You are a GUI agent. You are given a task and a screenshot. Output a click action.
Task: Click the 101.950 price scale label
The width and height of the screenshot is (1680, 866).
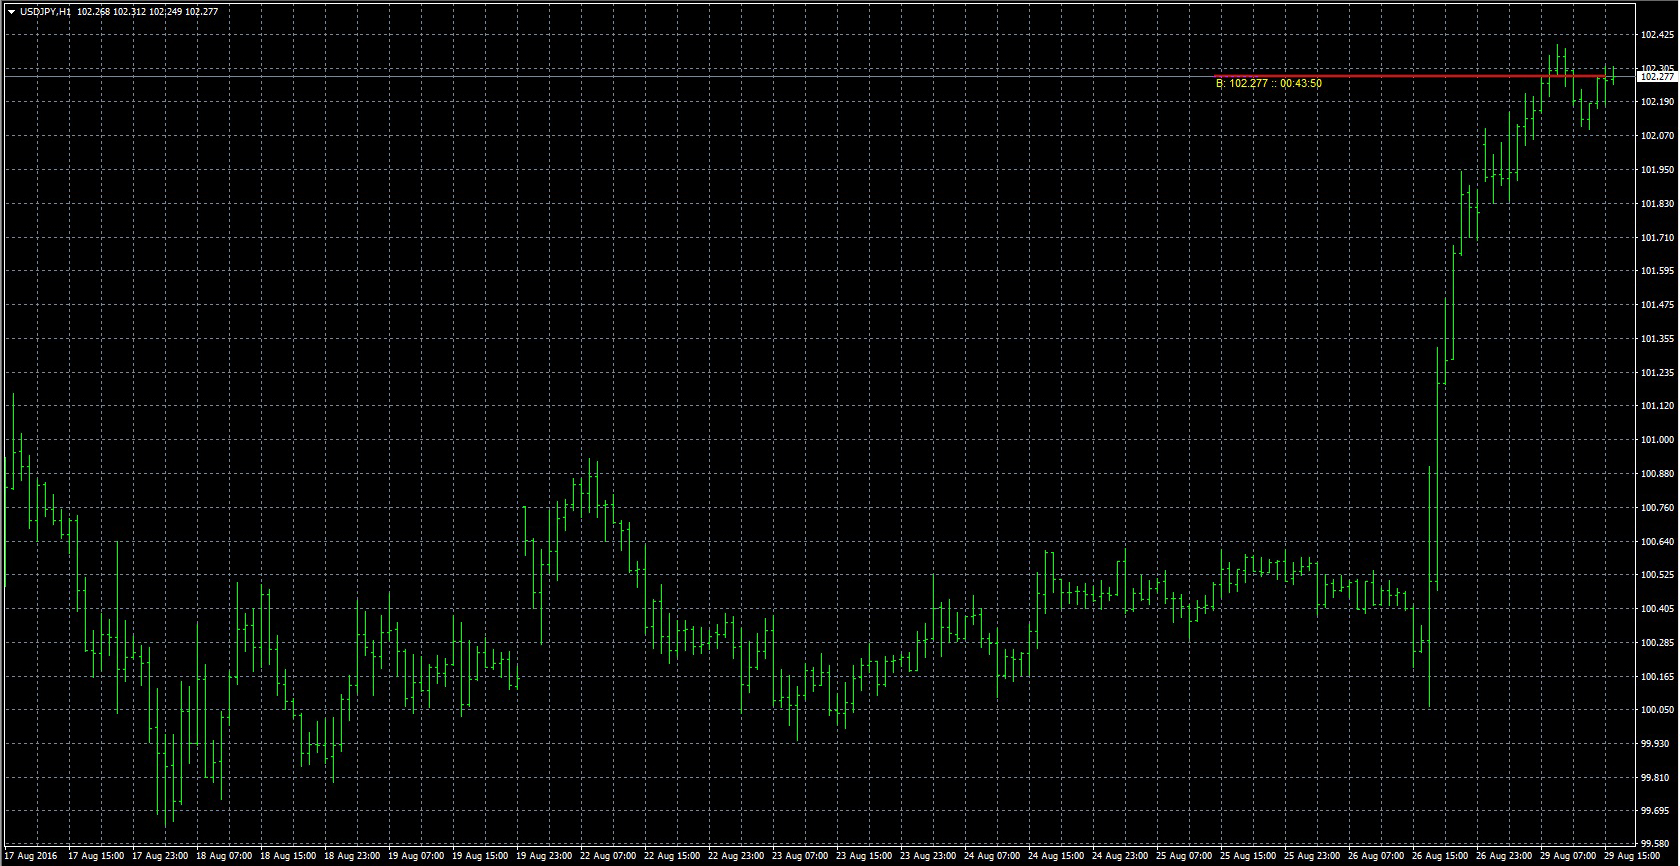point(1657,170)
